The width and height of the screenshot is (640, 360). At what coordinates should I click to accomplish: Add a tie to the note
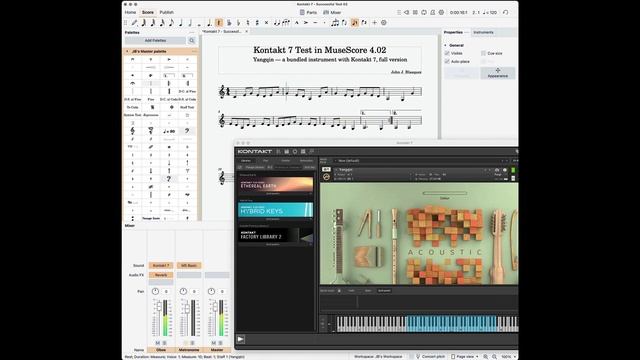[277, 23]
